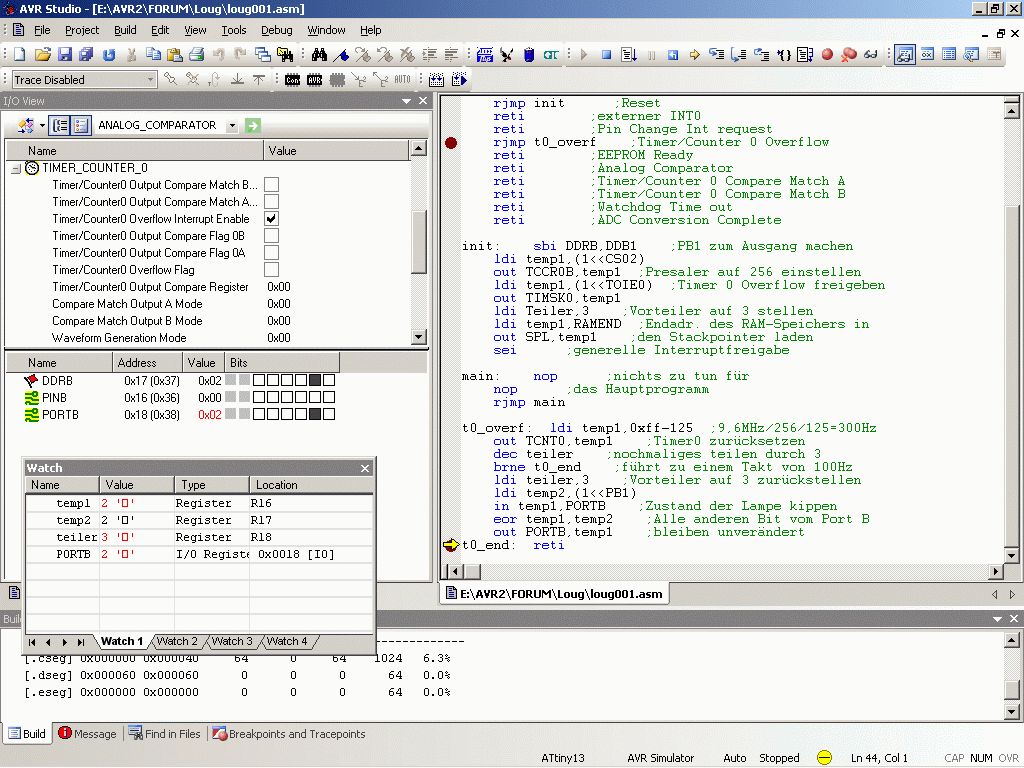This screenshot has height=768, width=1024.
Task: Click the red Toggle Breakpoint circle icon
Action: click(x=827, y=55)
